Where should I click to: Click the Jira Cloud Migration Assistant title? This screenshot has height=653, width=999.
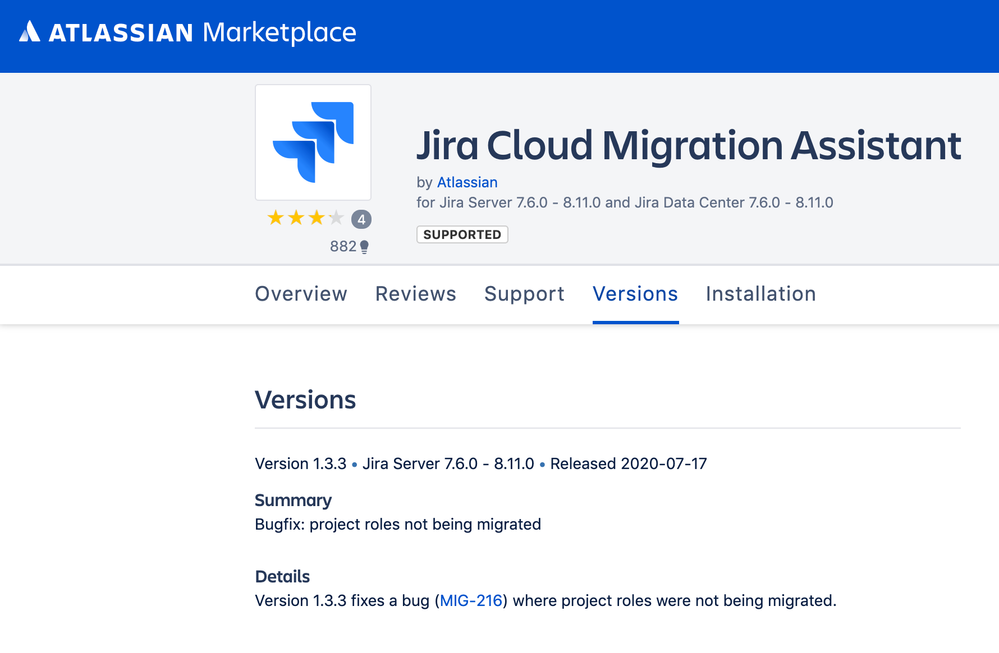[688, 146]
